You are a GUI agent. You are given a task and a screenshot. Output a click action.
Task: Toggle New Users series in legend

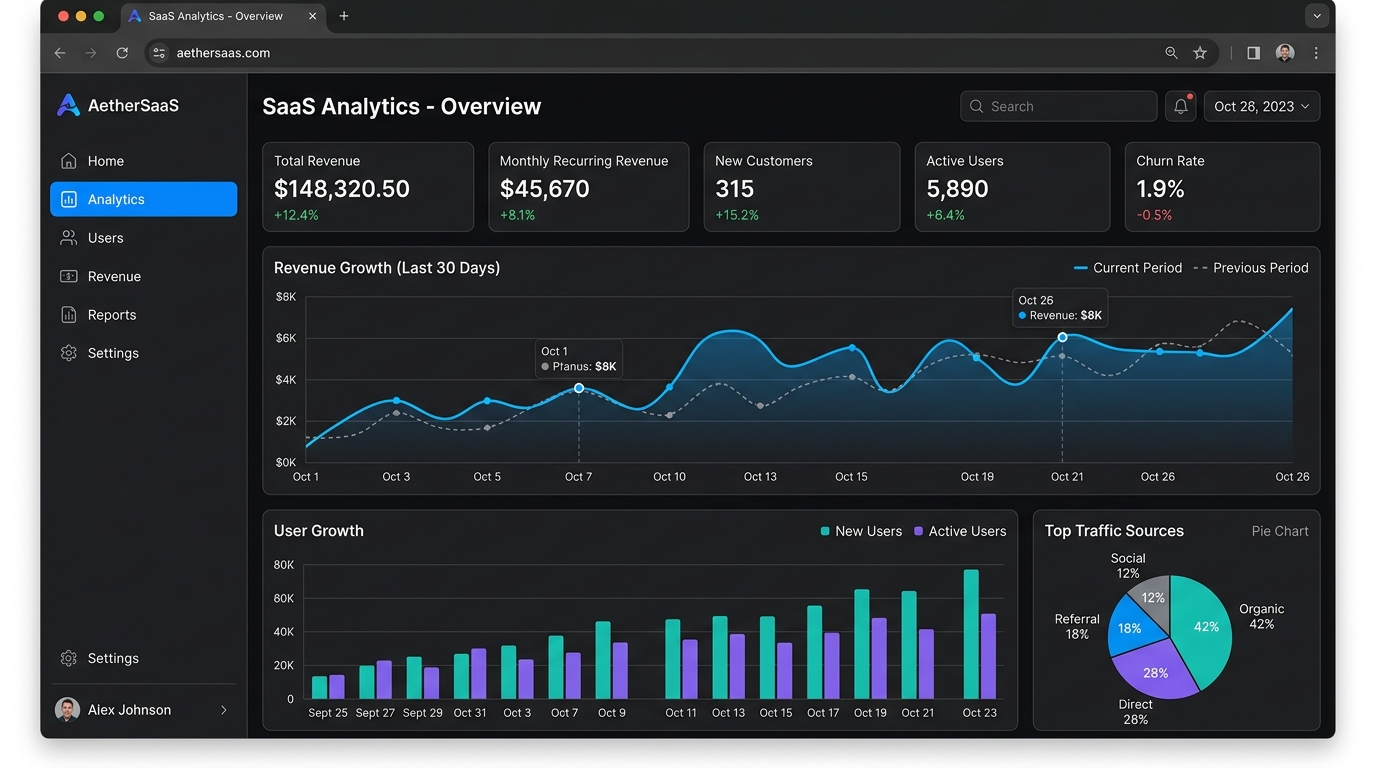(861, 531)
